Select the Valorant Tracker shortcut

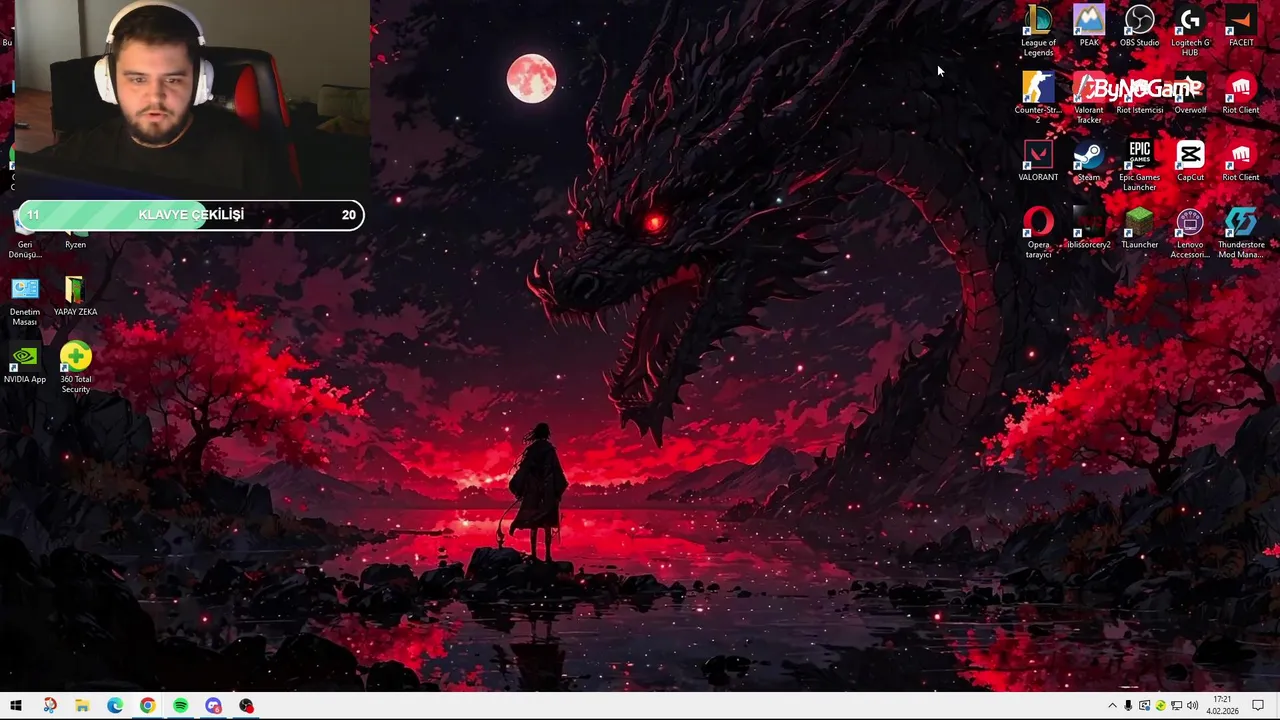pyautogui.click(x=1089, y=97)
